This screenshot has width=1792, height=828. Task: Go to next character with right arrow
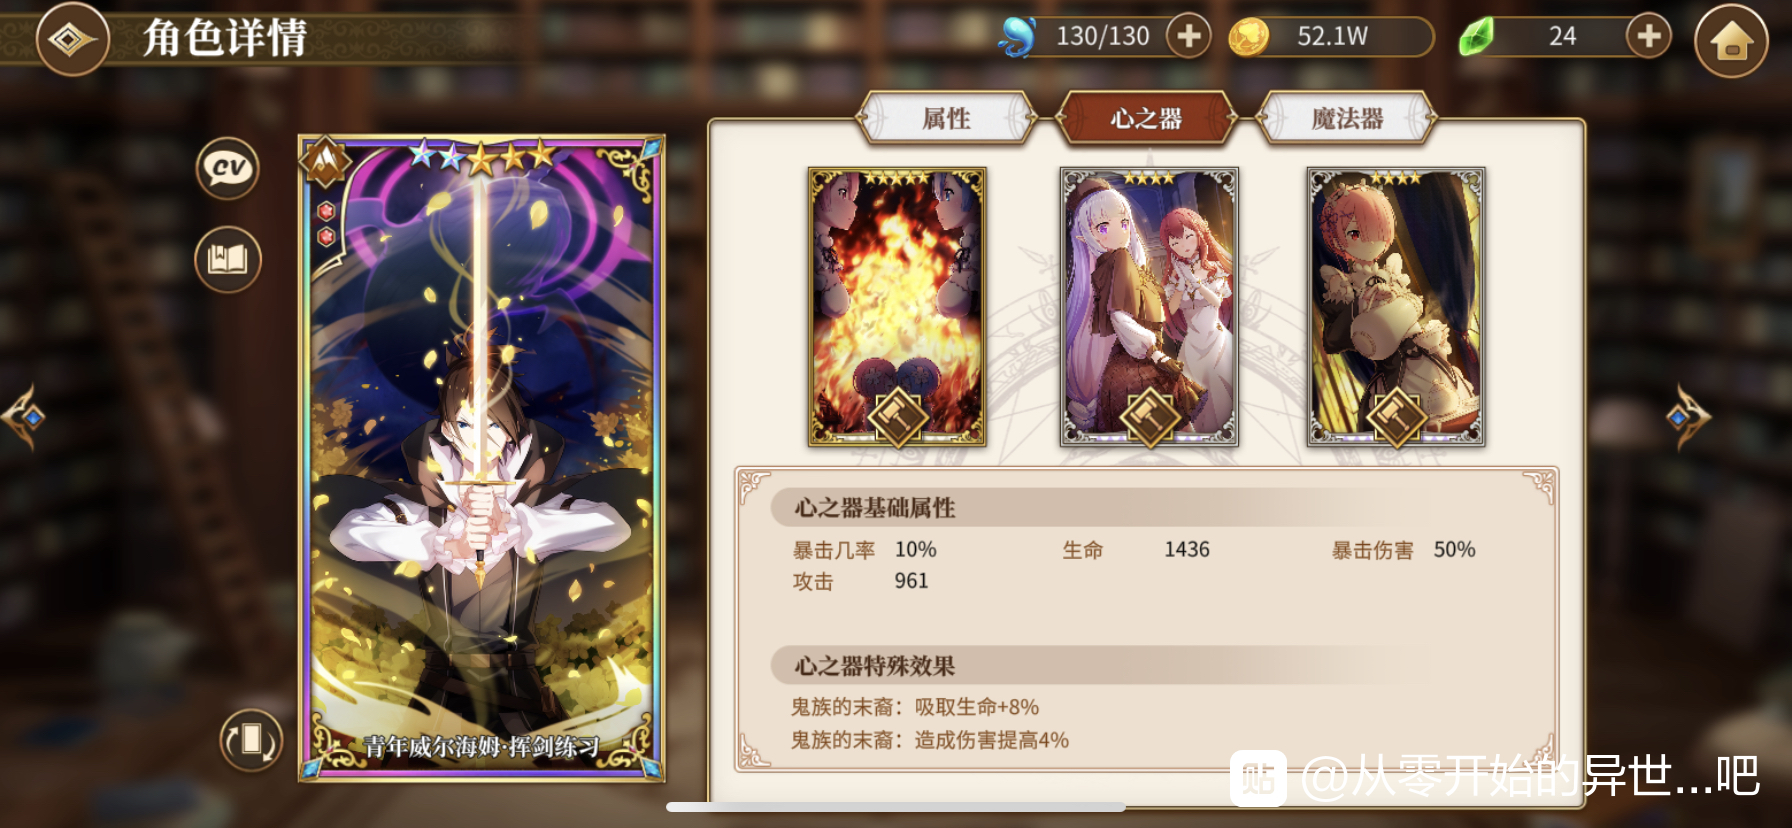click(x=1688, y=416)
